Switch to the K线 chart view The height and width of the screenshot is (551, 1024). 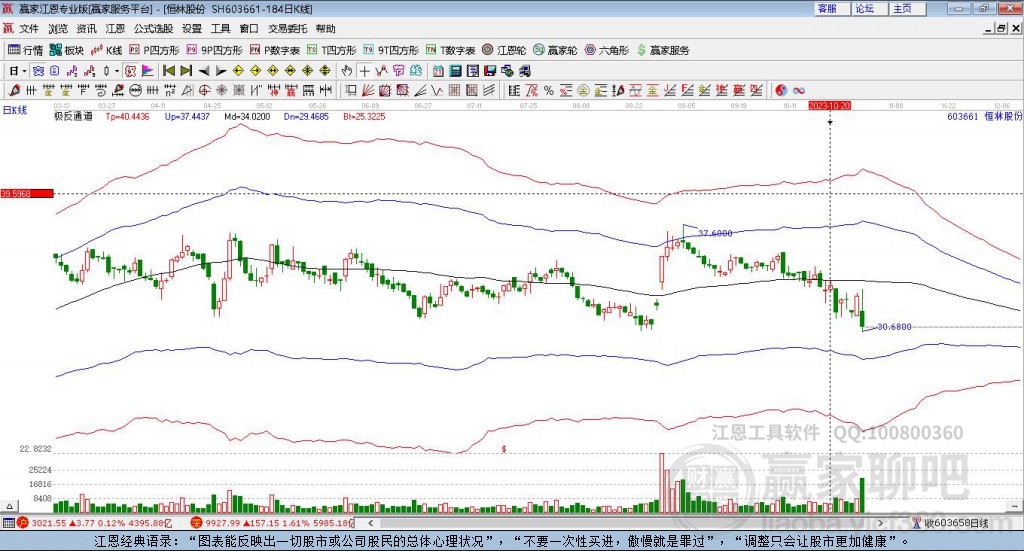click(x=106, y=50)
